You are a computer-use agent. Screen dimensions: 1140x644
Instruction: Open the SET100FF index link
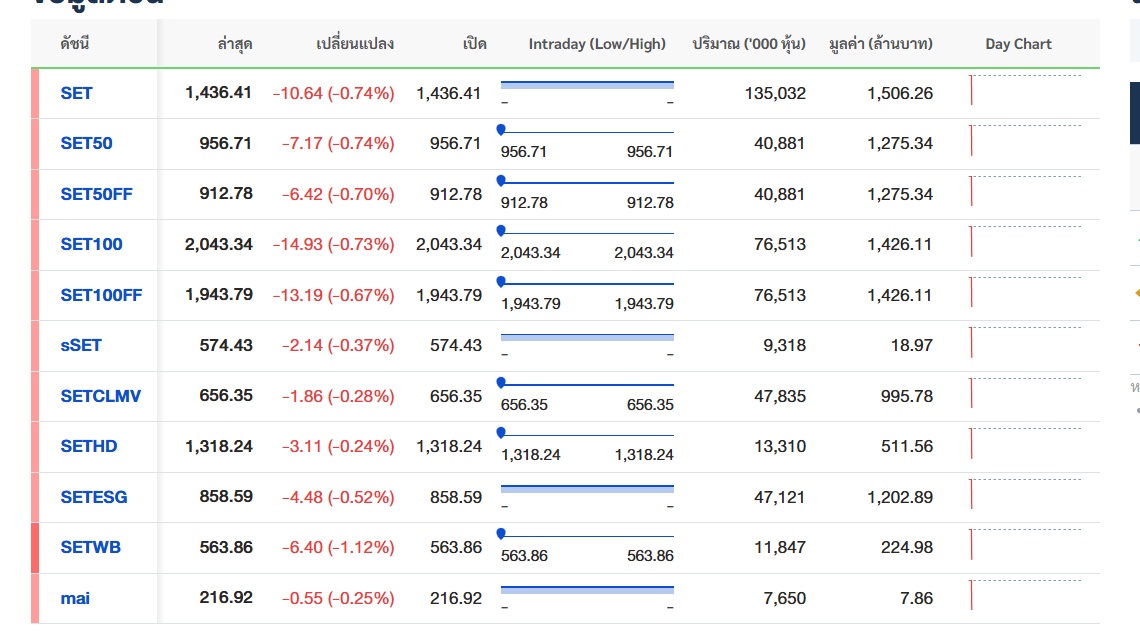click(101, 295)
